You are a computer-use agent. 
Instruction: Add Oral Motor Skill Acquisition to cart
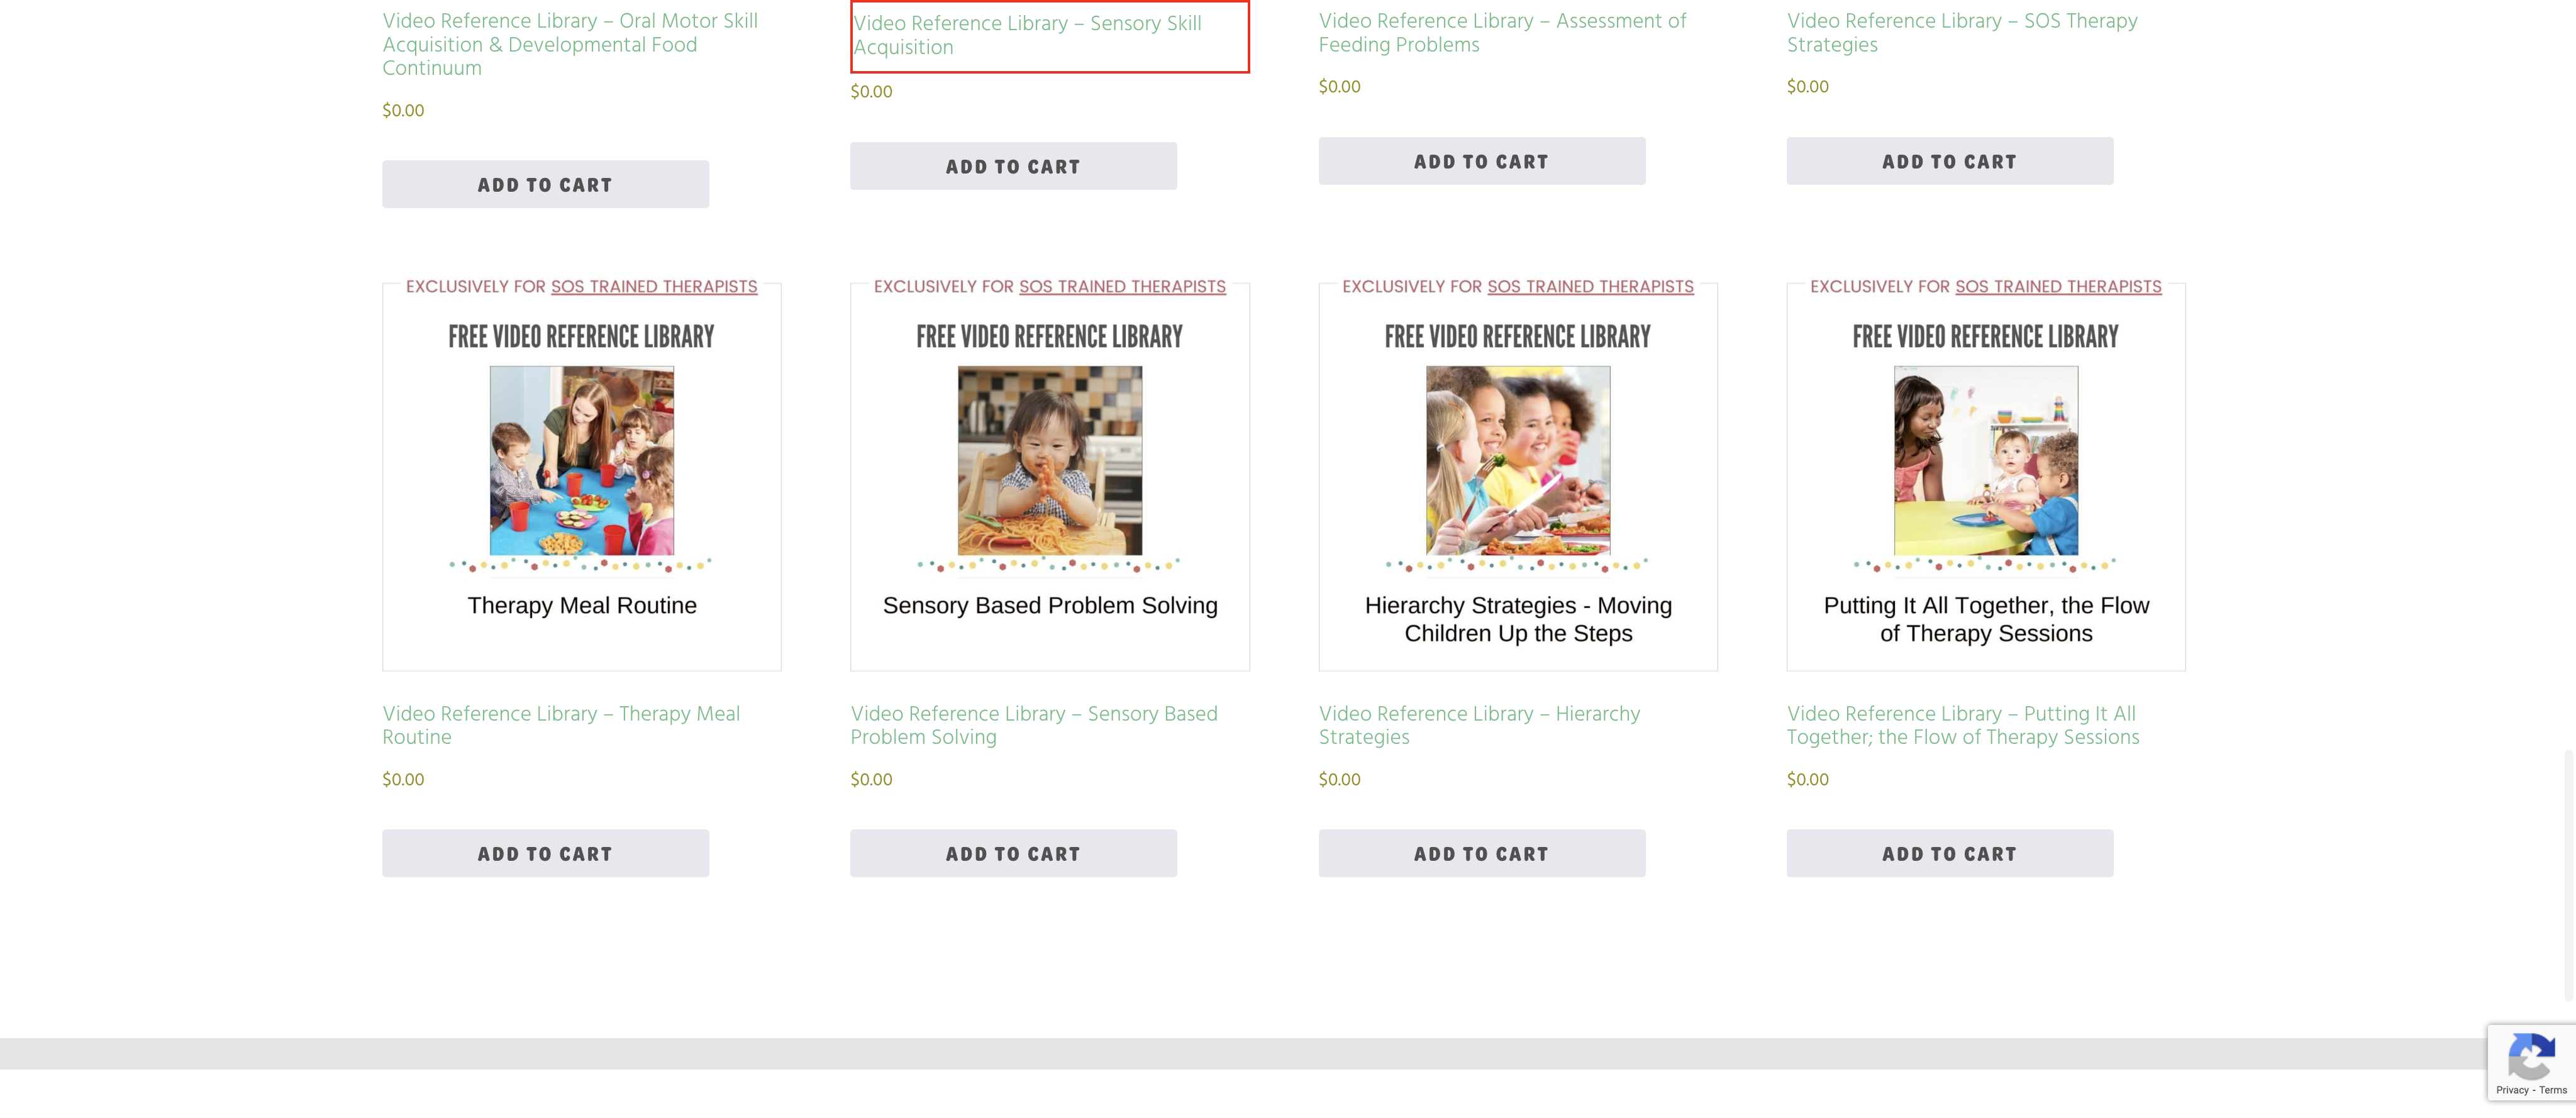tap(545, 184)
